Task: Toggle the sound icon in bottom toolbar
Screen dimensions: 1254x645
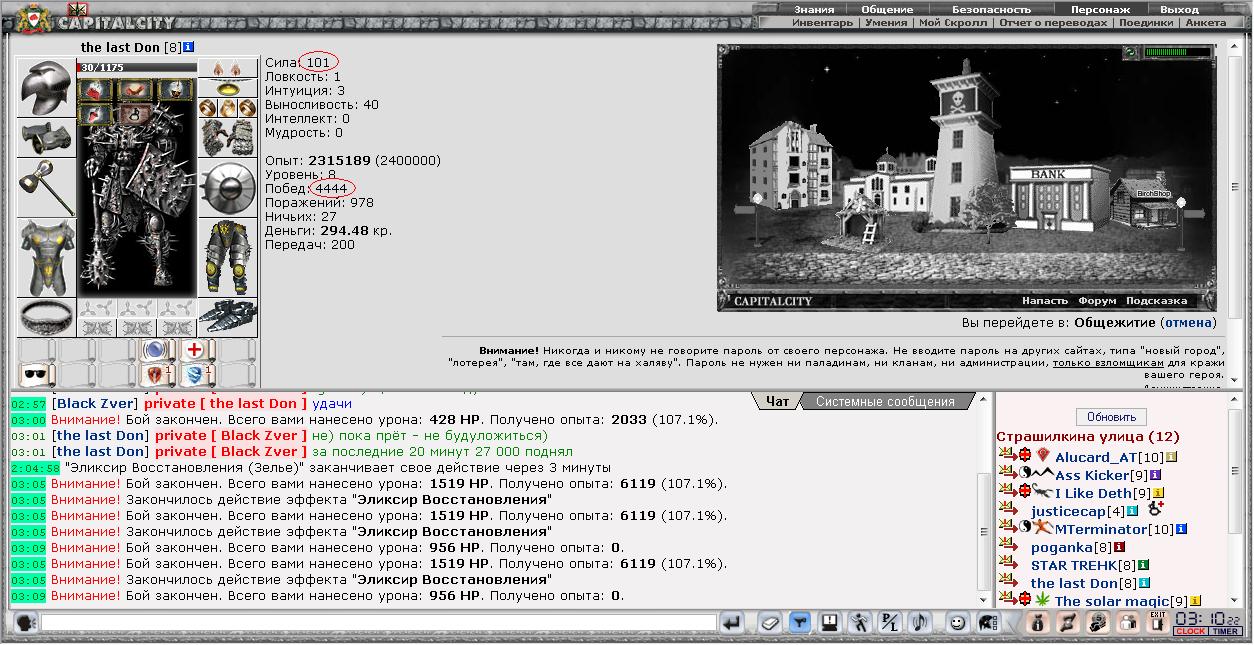Action: 920,623
